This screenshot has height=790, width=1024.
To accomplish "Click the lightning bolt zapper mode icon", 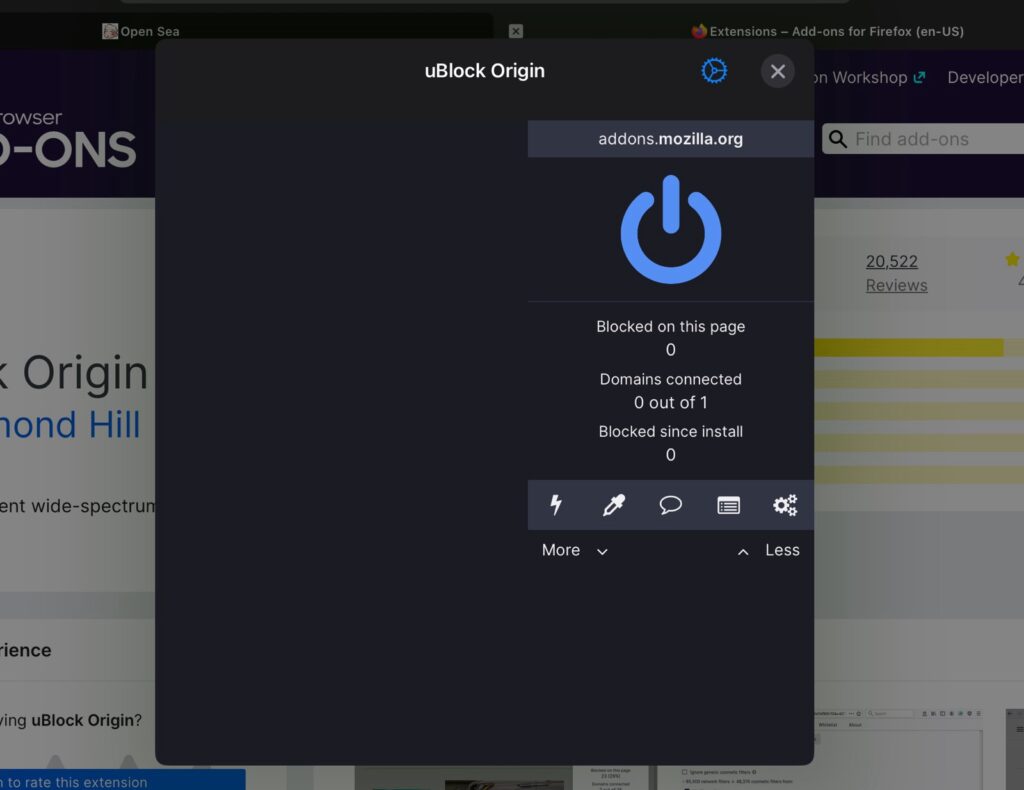I will coord(556,505).
